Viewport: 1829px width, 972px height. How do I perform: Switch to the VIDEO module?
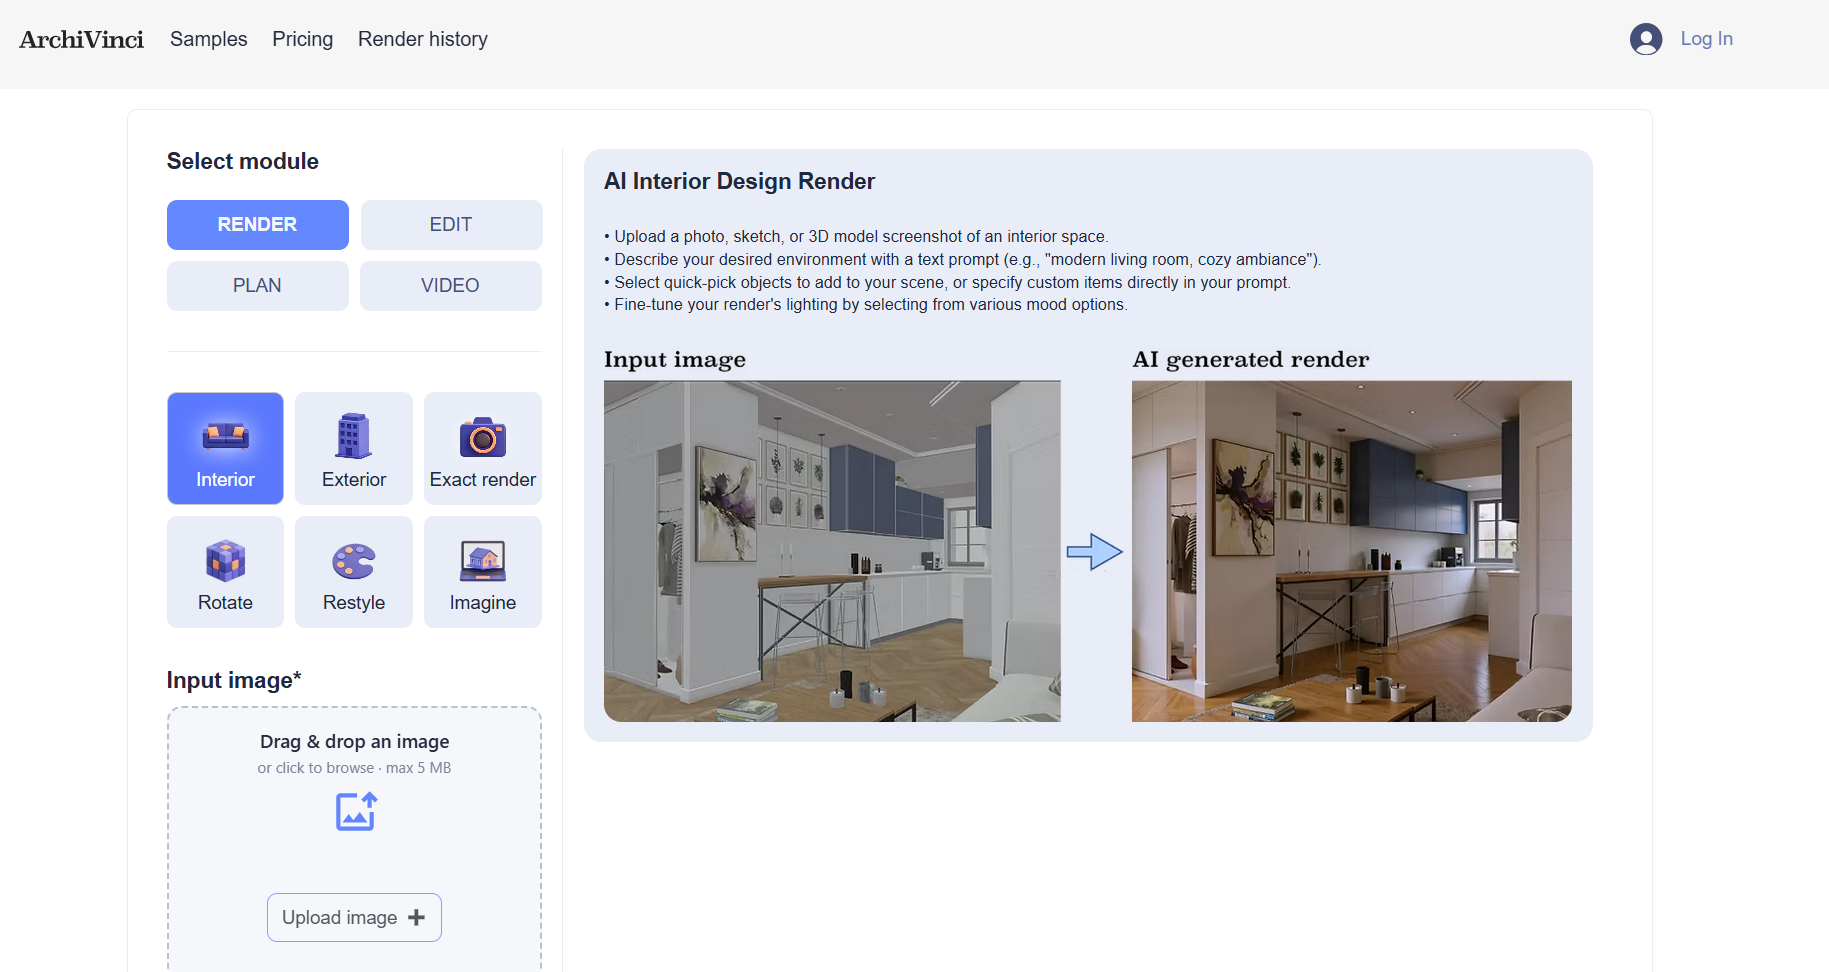451,286
